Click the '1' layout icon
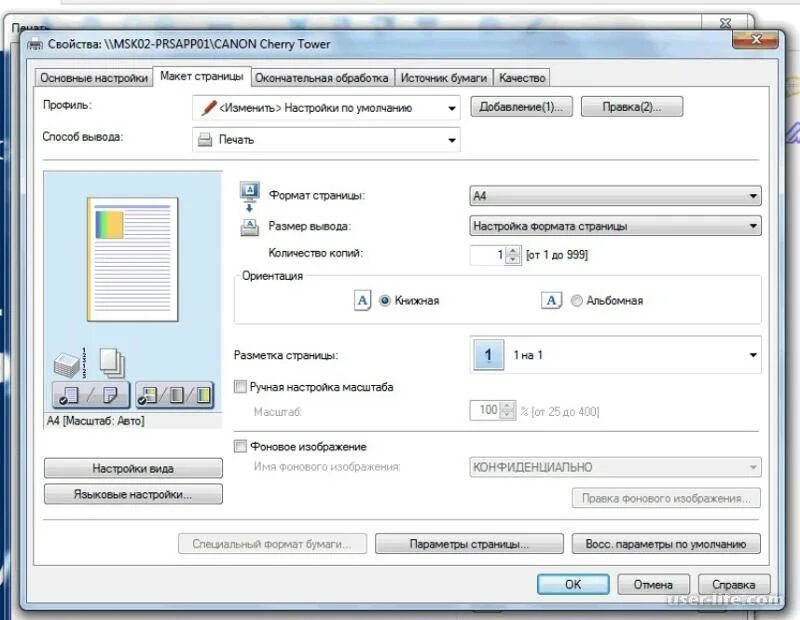Viewport: 800px width, 620px height. click(489, 355)
